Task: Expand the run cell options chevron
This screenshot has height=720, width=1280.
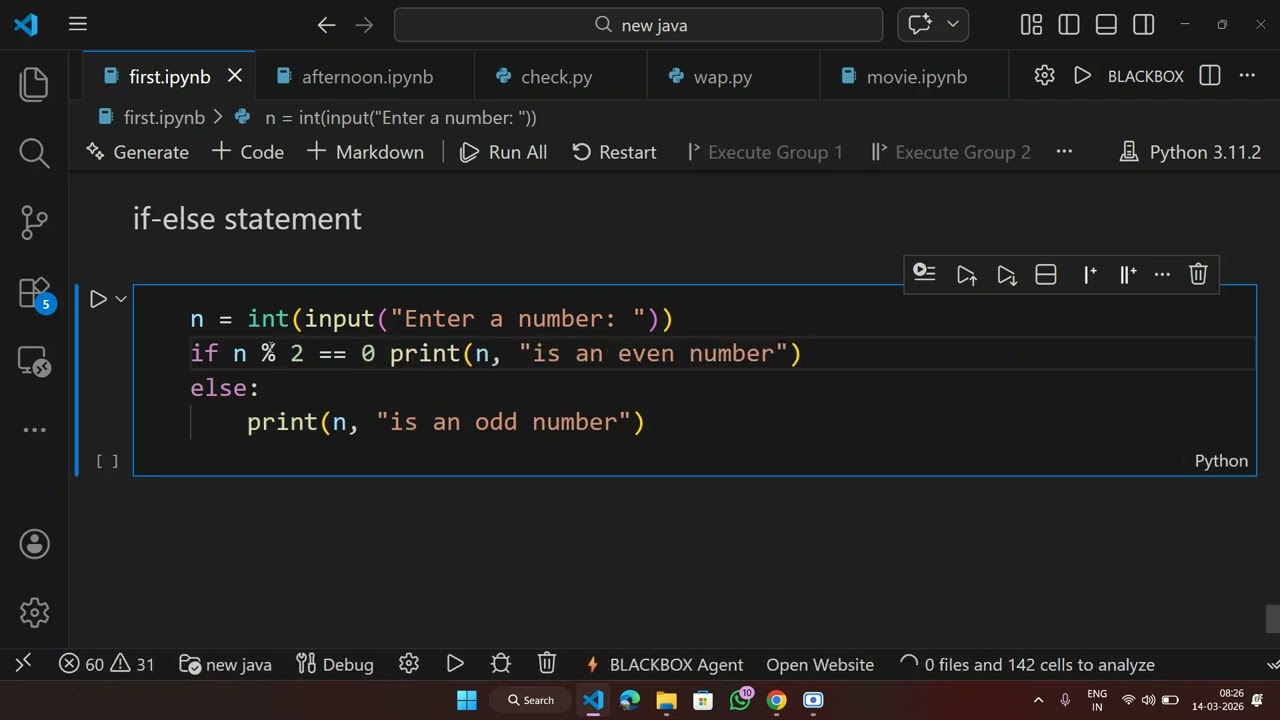Action: [121, 299]
